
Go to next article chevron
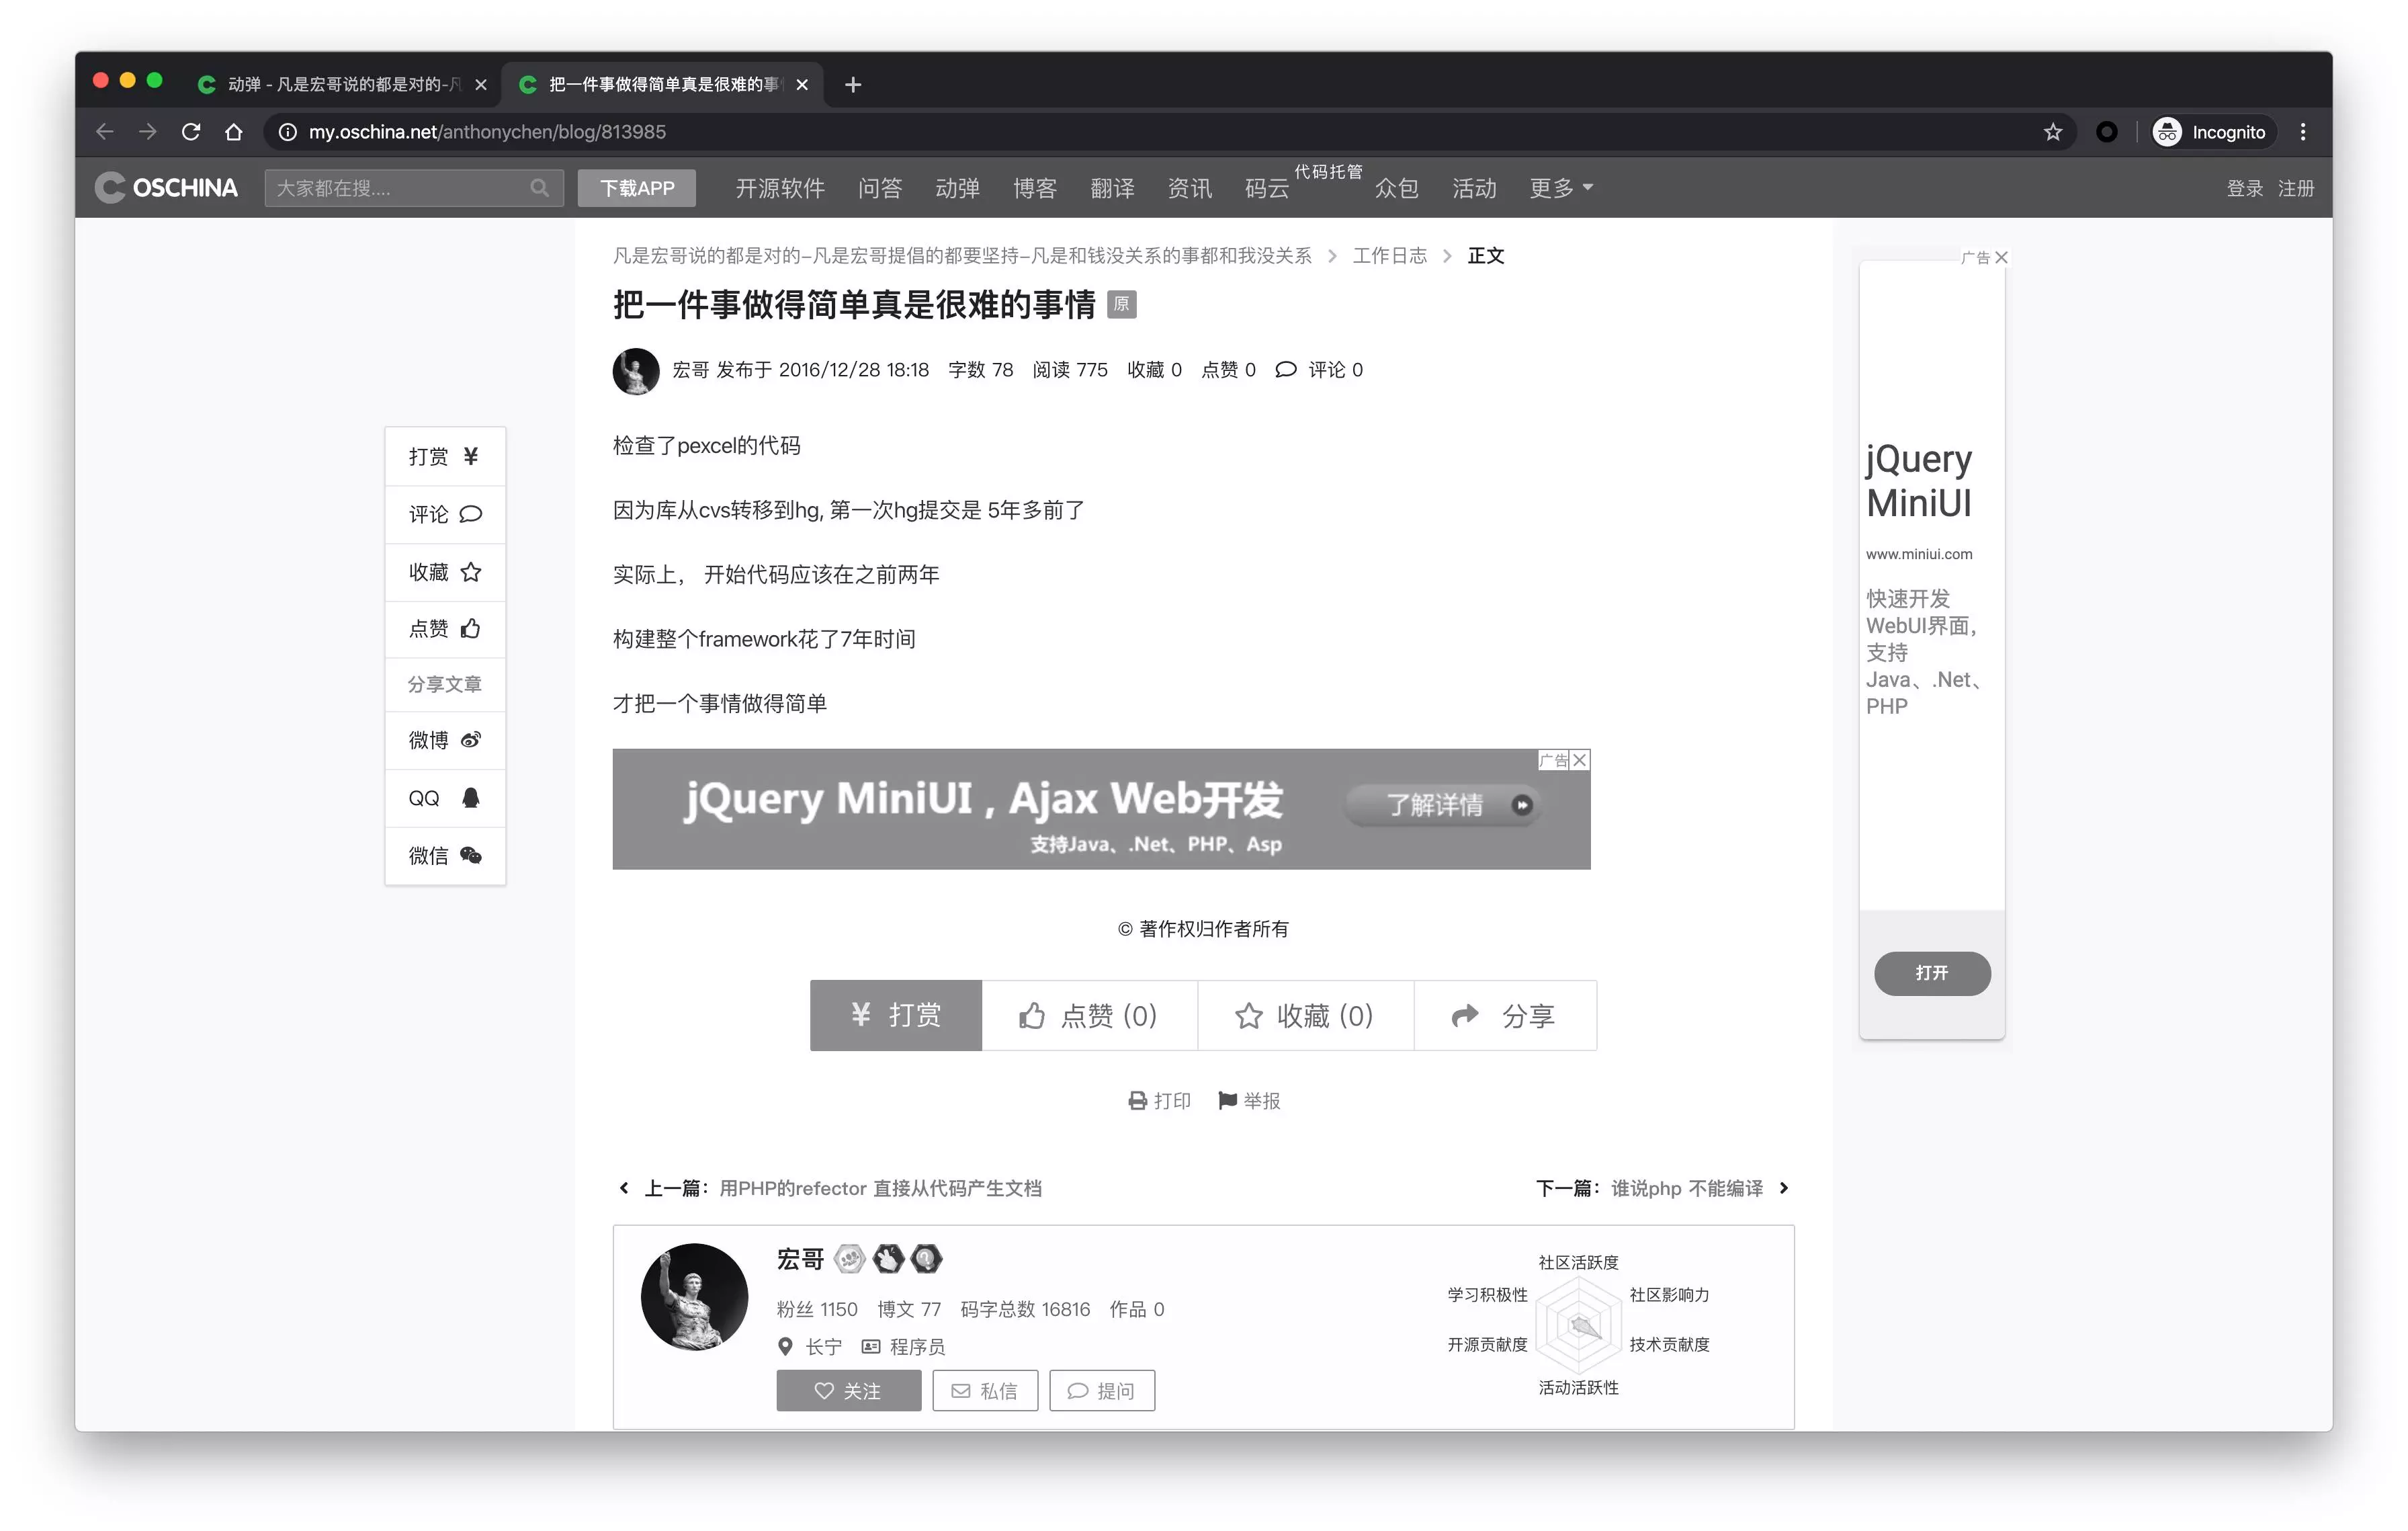(1784, 1188)
